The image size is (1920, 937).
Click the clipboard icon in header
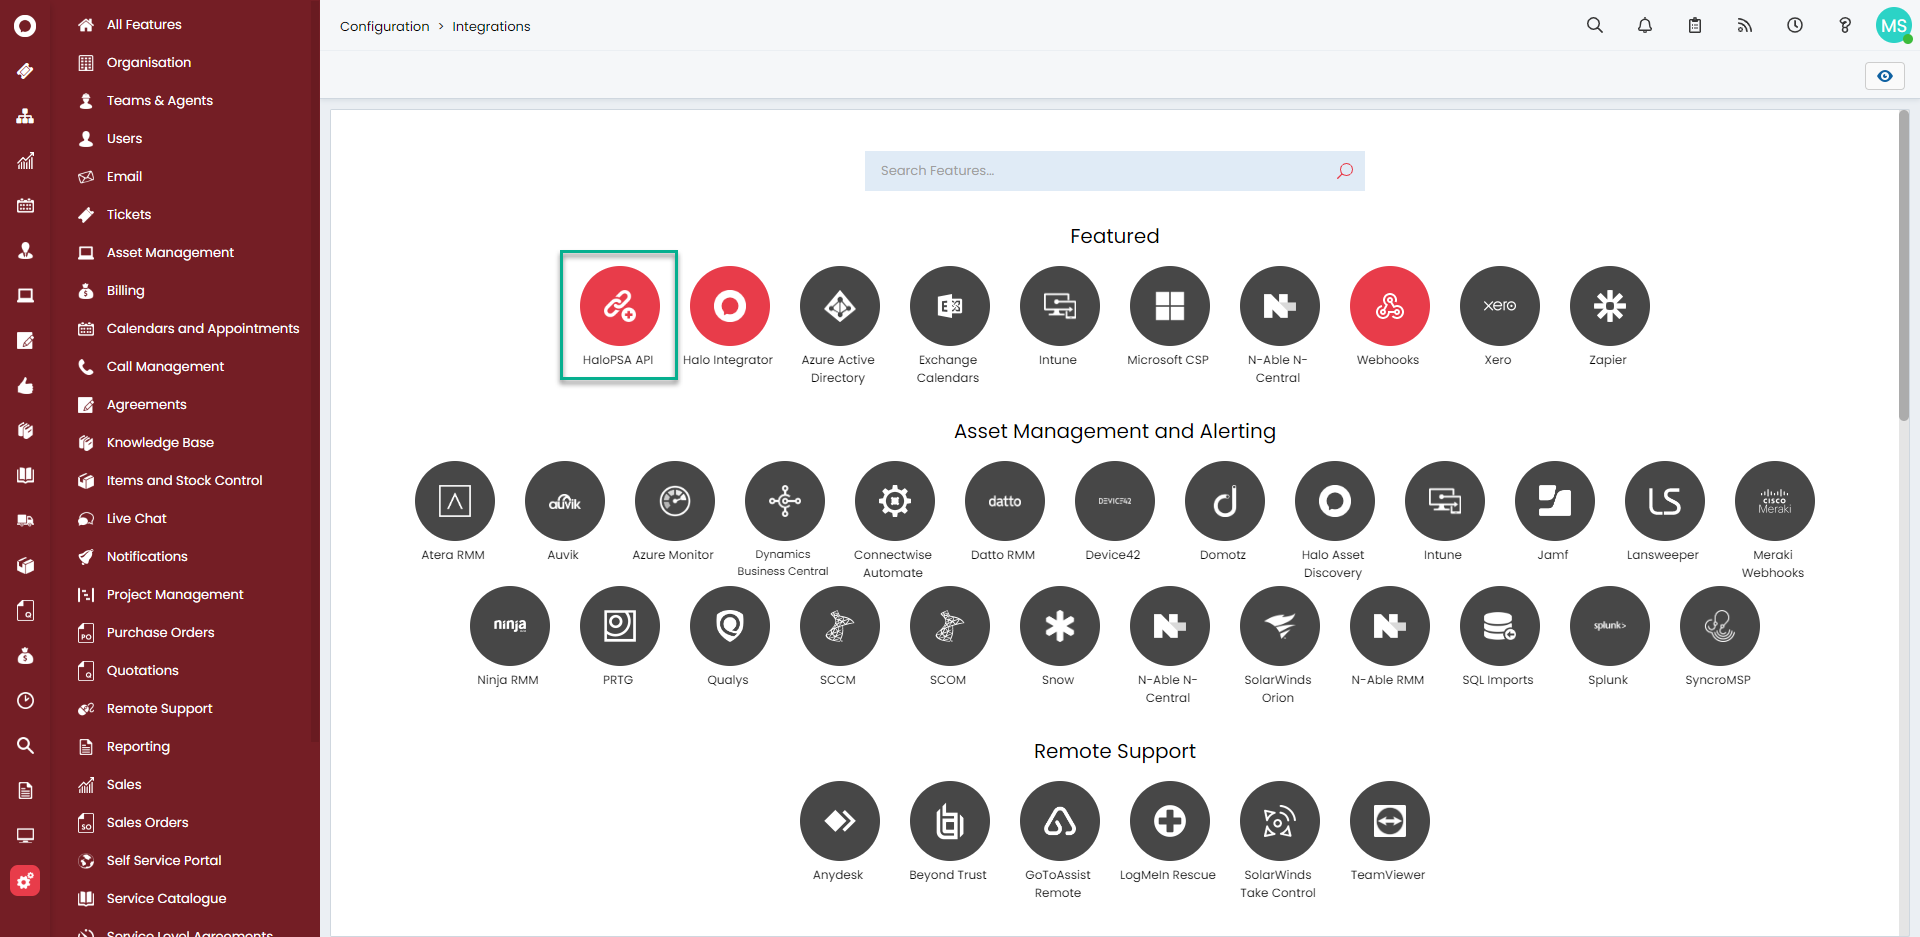[x=1695, y=26]
